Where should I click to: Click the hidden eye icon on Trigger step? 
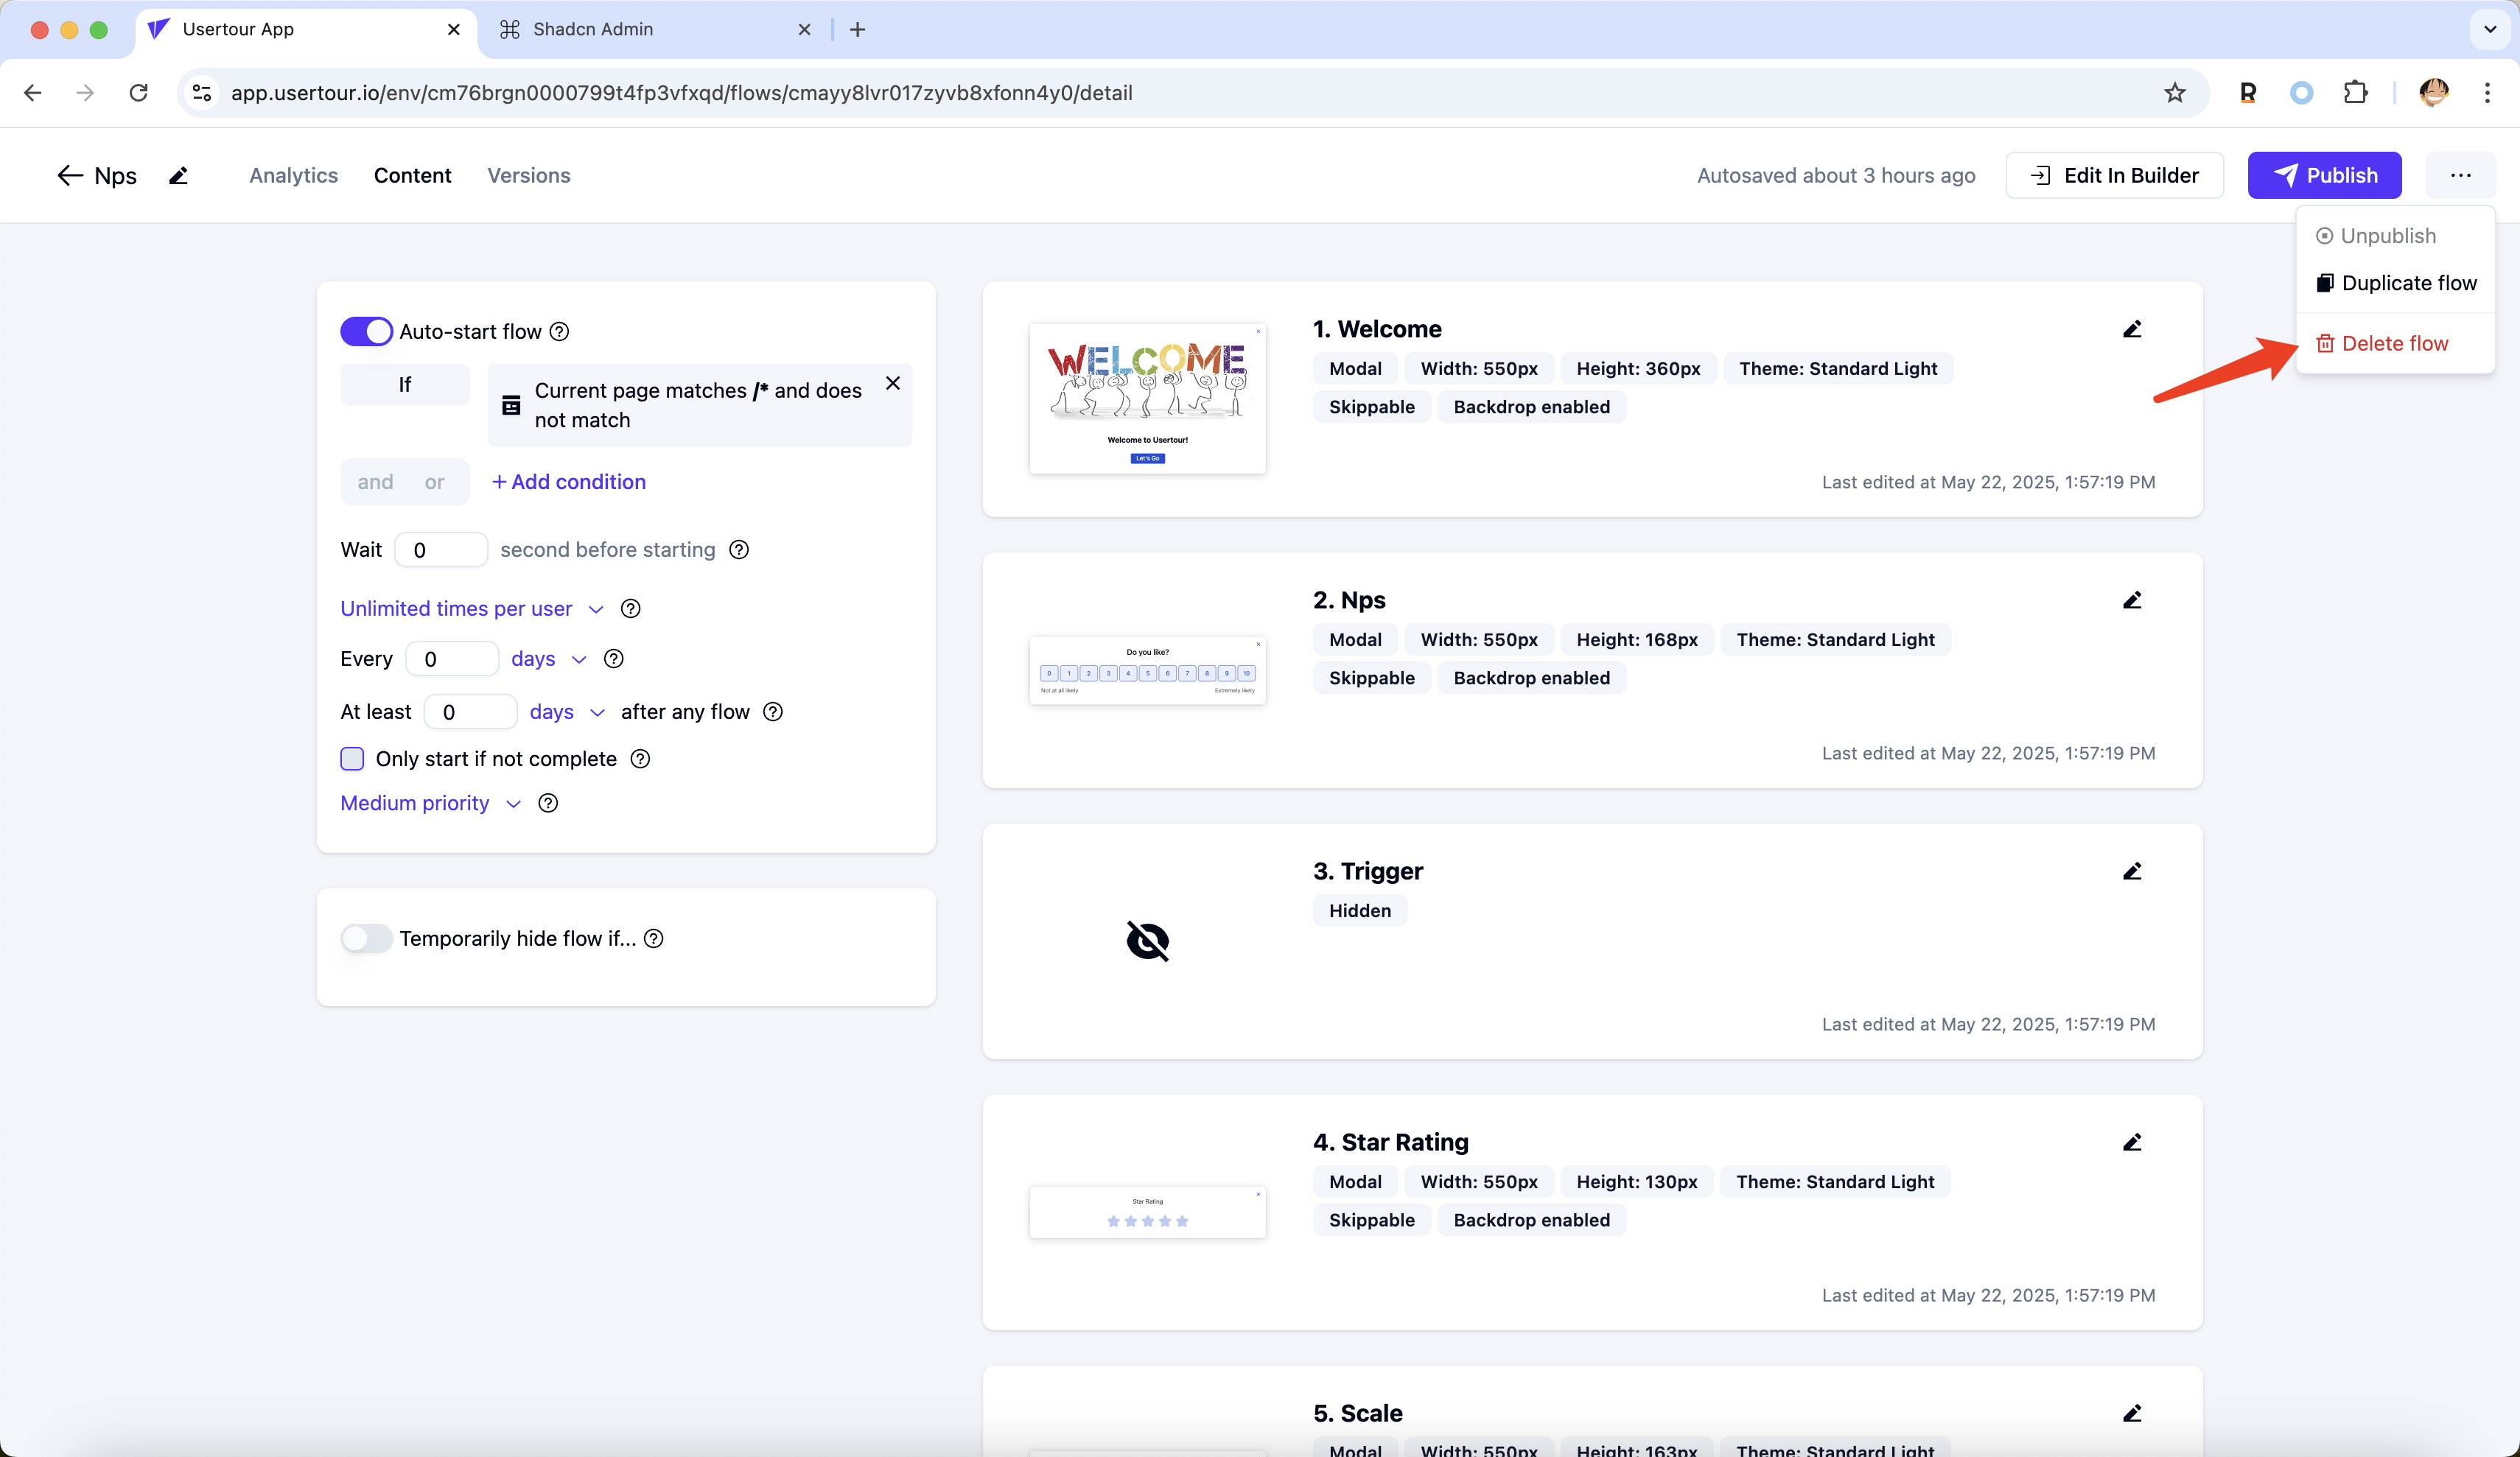click(x=1148, y=941)
